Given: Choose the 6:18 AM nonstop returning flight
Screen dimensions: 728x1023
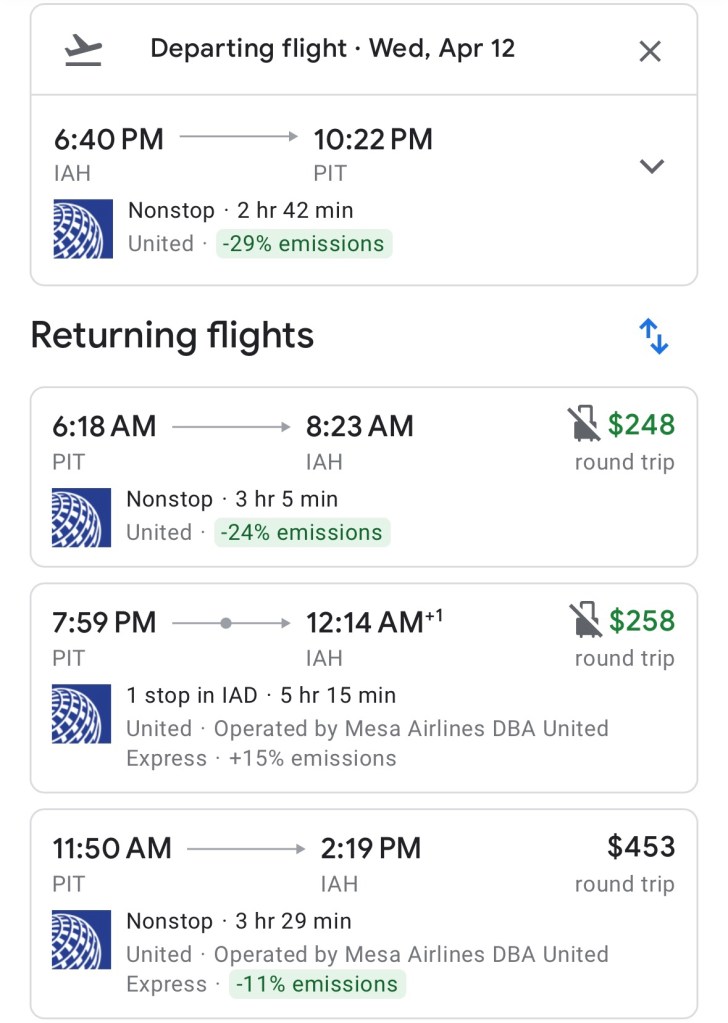Looking at the screenshot, I should click(300, 440).
